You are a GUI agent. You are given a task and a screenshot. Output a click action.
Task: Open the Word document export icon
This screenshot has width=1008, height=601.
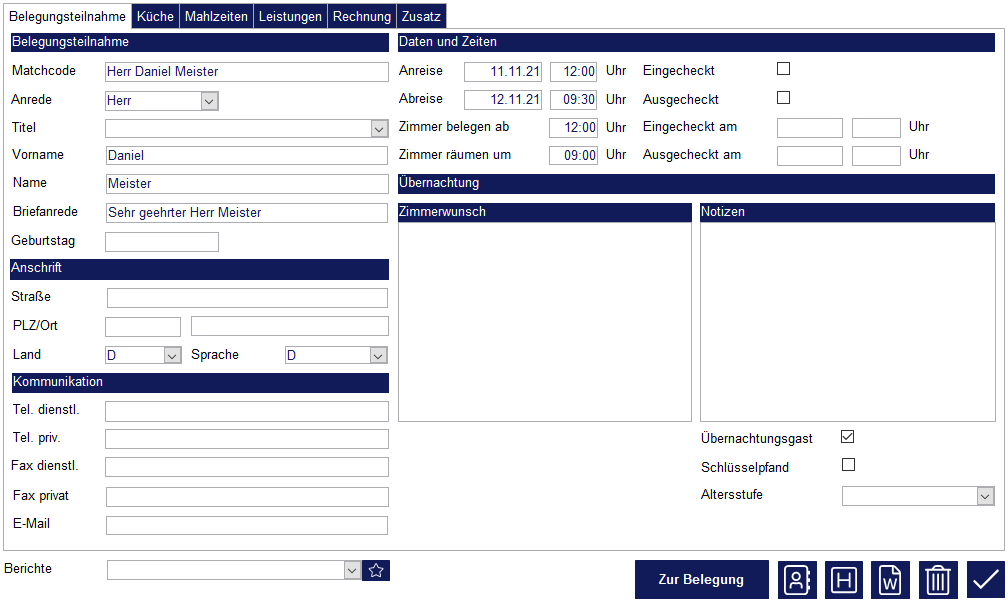click(x=890, y=580)
